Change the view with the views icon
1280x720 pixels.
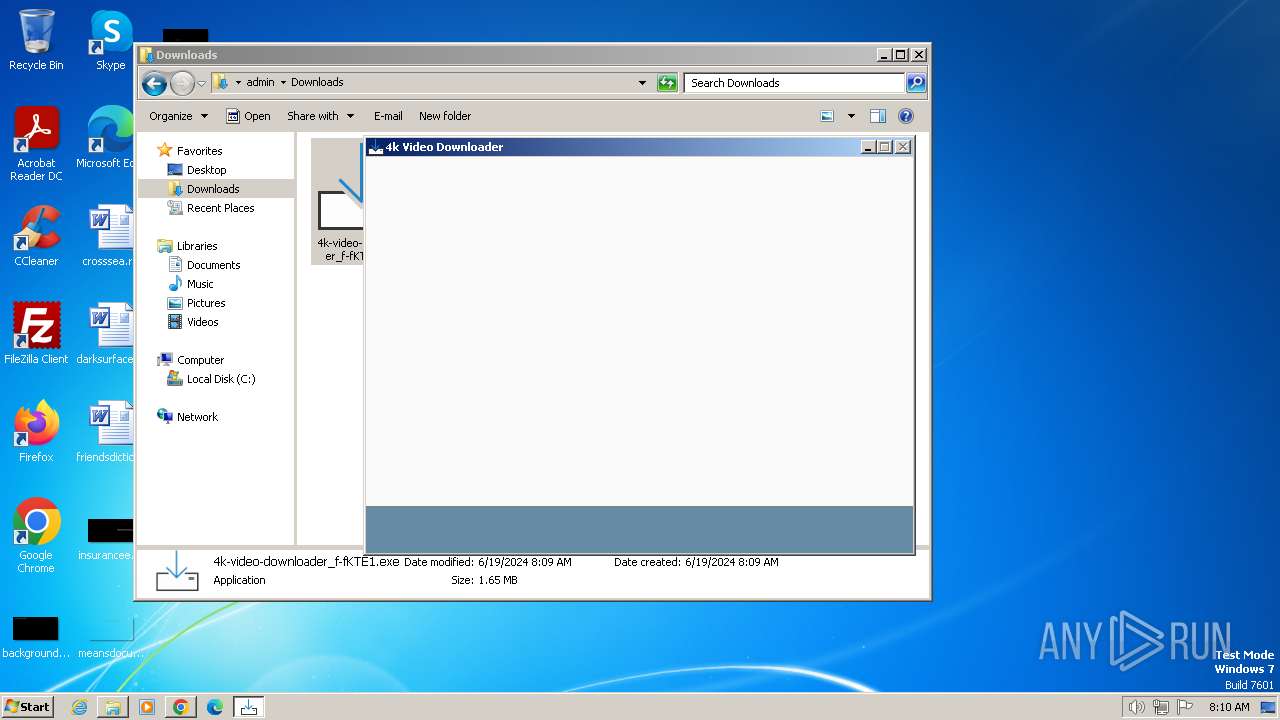click(x=827, y=116)
